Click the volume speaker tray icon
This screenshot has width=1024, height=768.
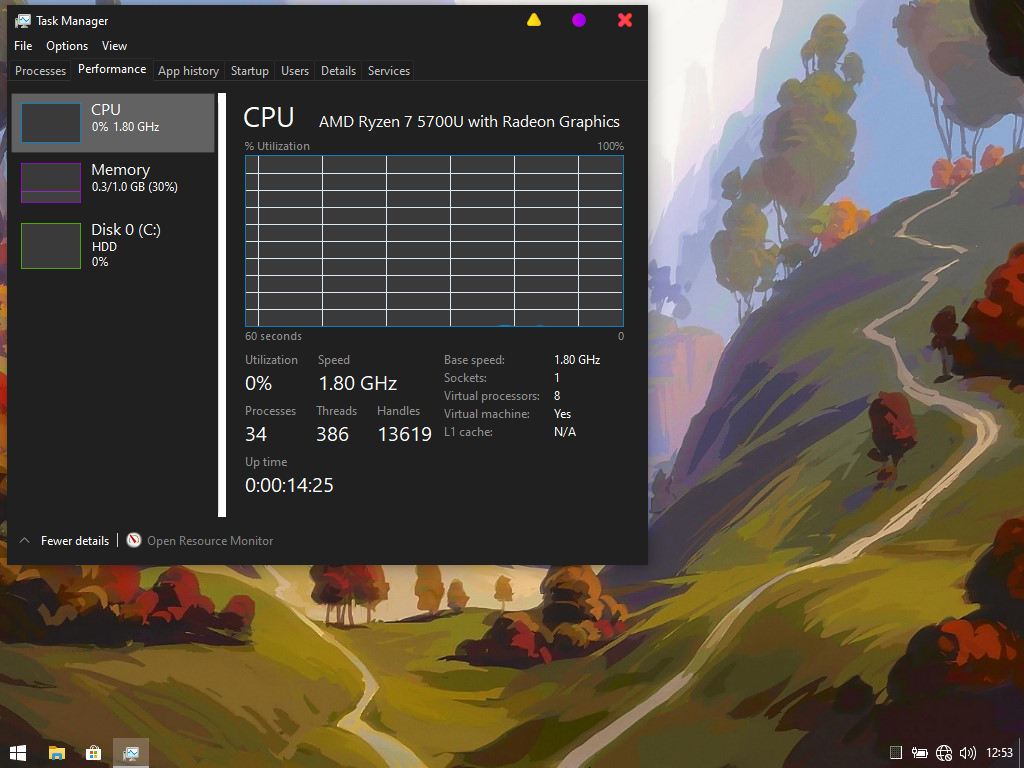pyautogui.click(x=968, y=753)
